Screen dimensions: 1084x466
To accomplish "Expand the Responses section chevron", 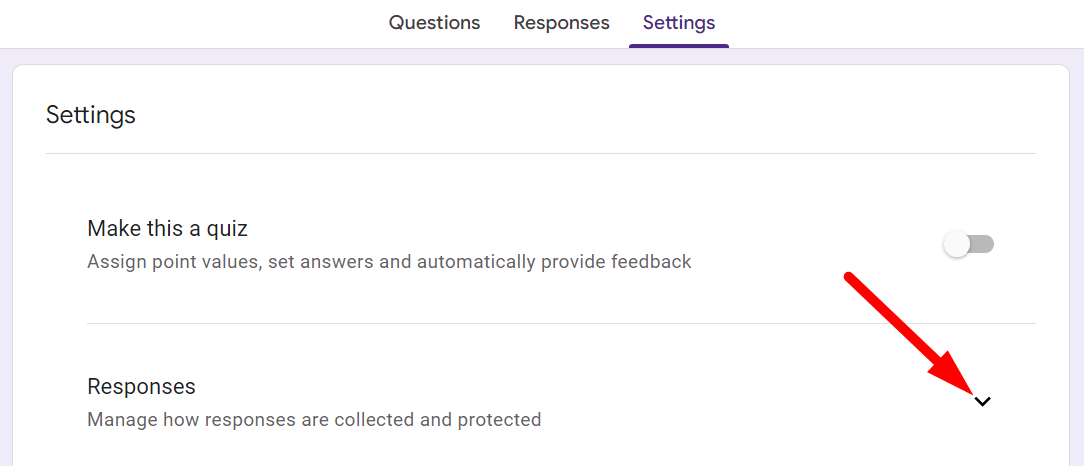I will [983, 402].
